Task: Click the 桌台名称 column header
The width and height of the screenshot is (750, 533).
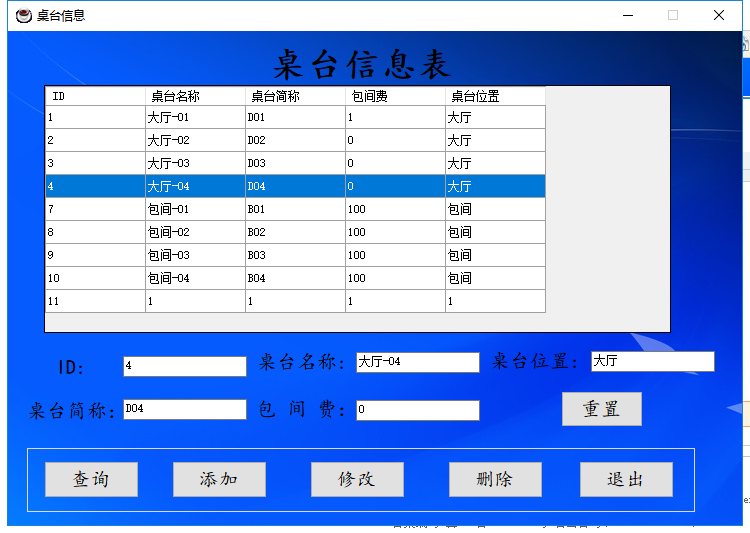Action: coord(195,96)
